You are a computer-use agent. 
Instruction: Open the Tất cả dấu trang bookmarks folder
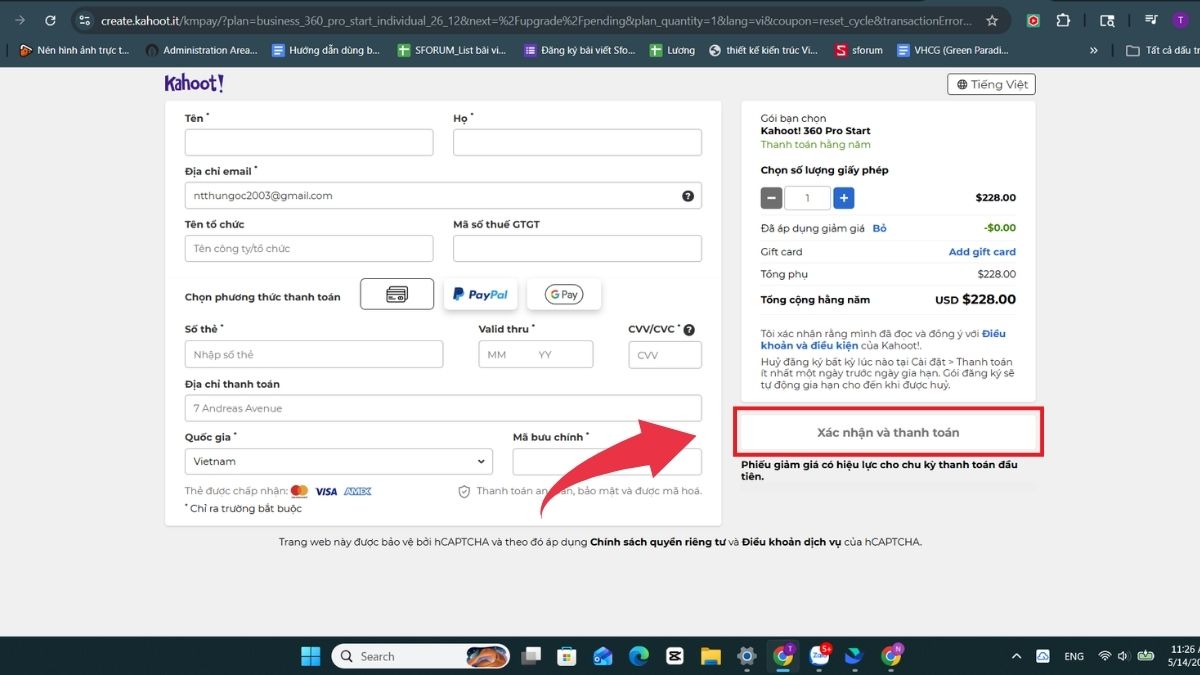tap(1161, 50)
